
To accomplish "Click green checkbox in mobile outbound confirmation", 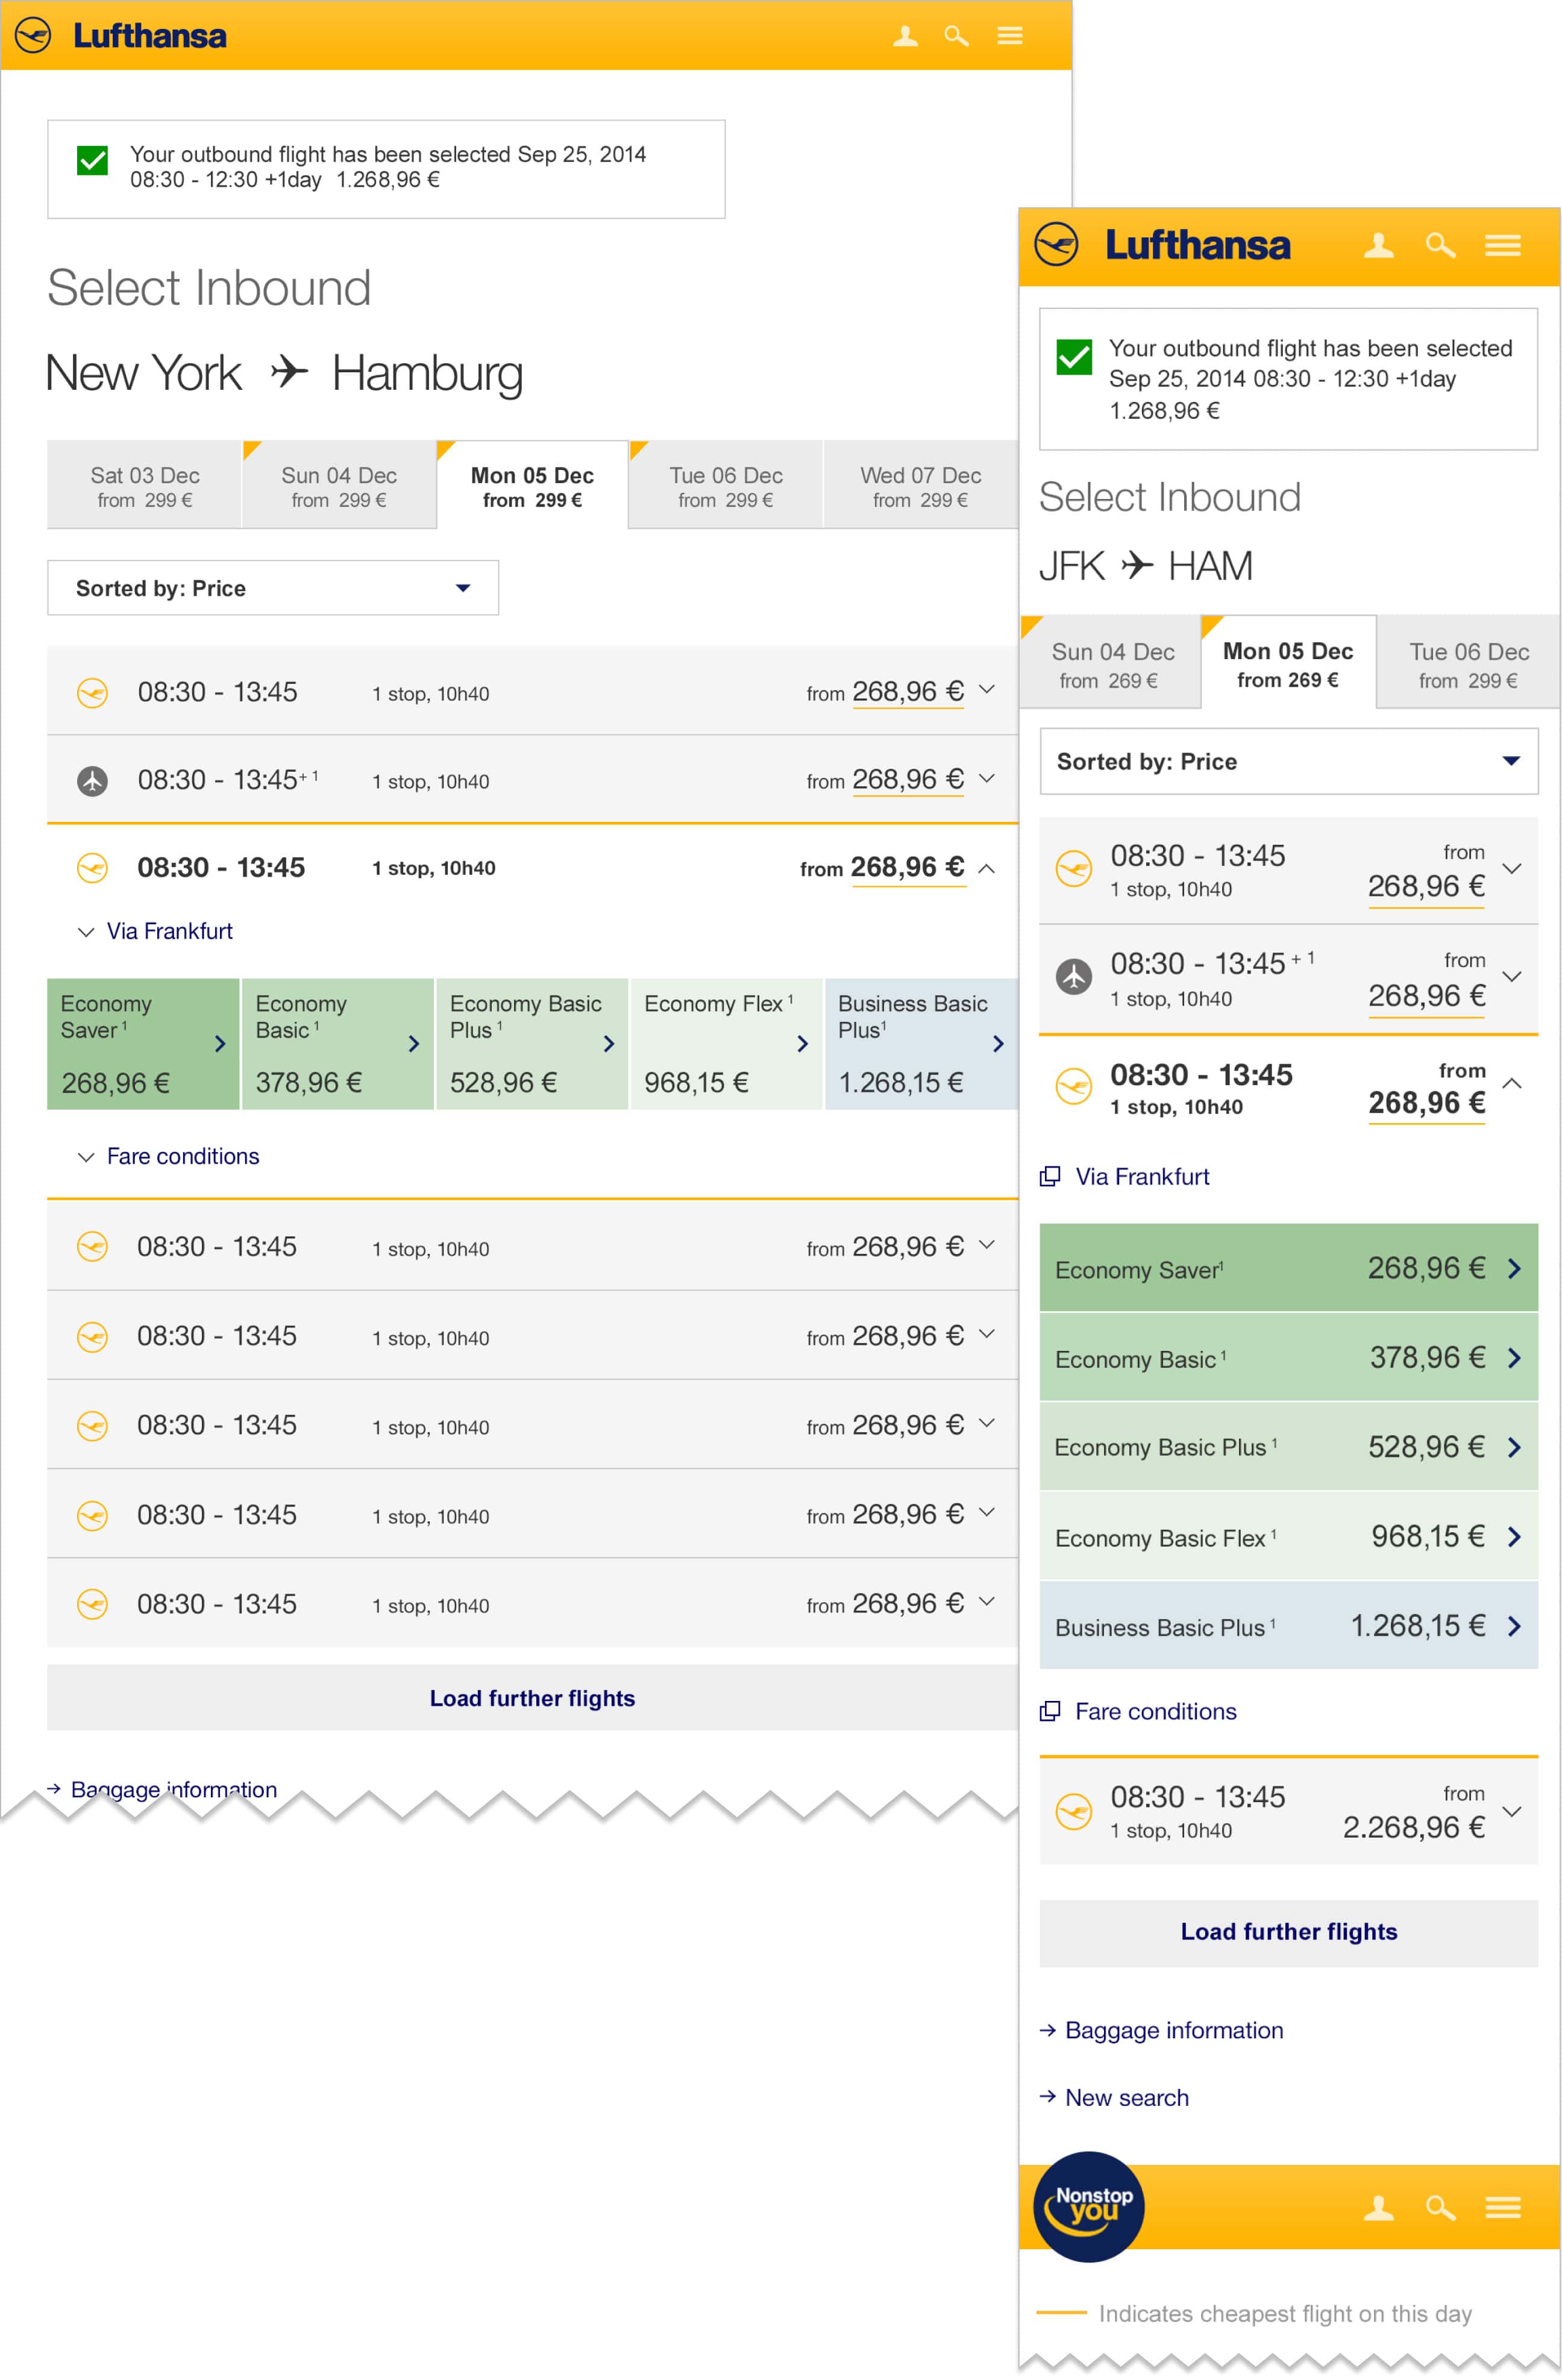I will tap(1073, 357).
